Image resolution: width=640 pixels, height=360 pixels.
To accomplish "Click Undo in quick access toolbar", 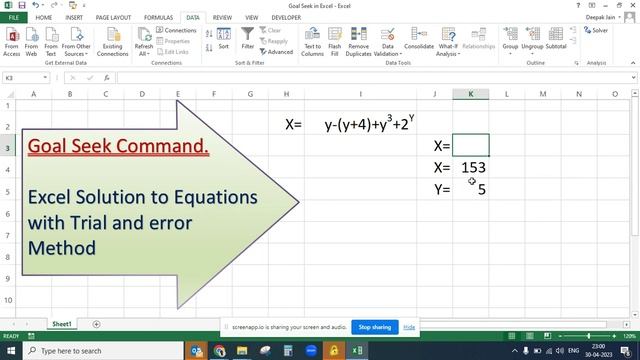I will tap(36, 5).
